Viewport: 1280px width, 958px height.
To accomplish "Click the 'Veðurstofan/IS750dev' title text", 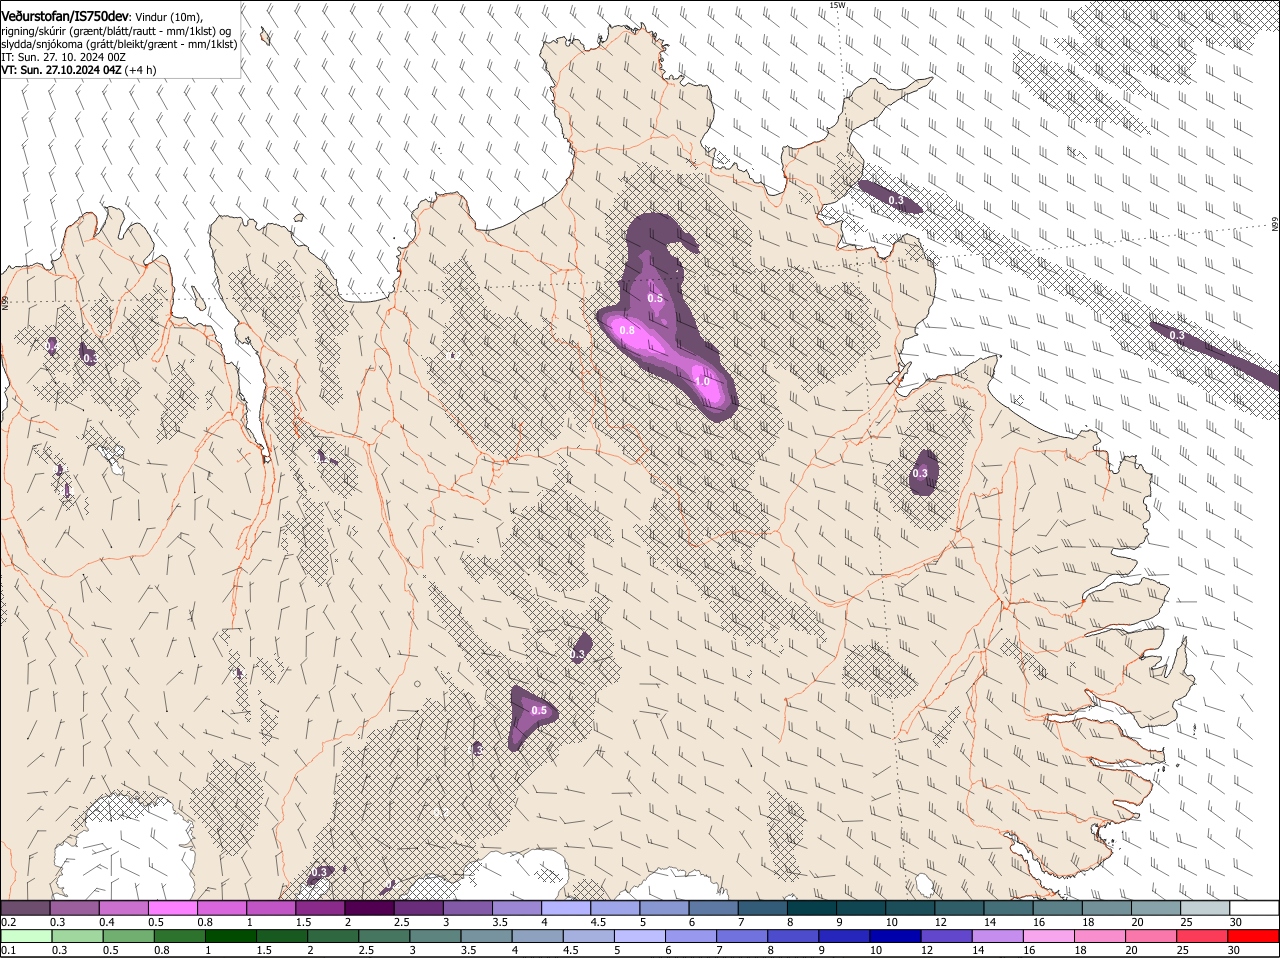I will (65, 16).
